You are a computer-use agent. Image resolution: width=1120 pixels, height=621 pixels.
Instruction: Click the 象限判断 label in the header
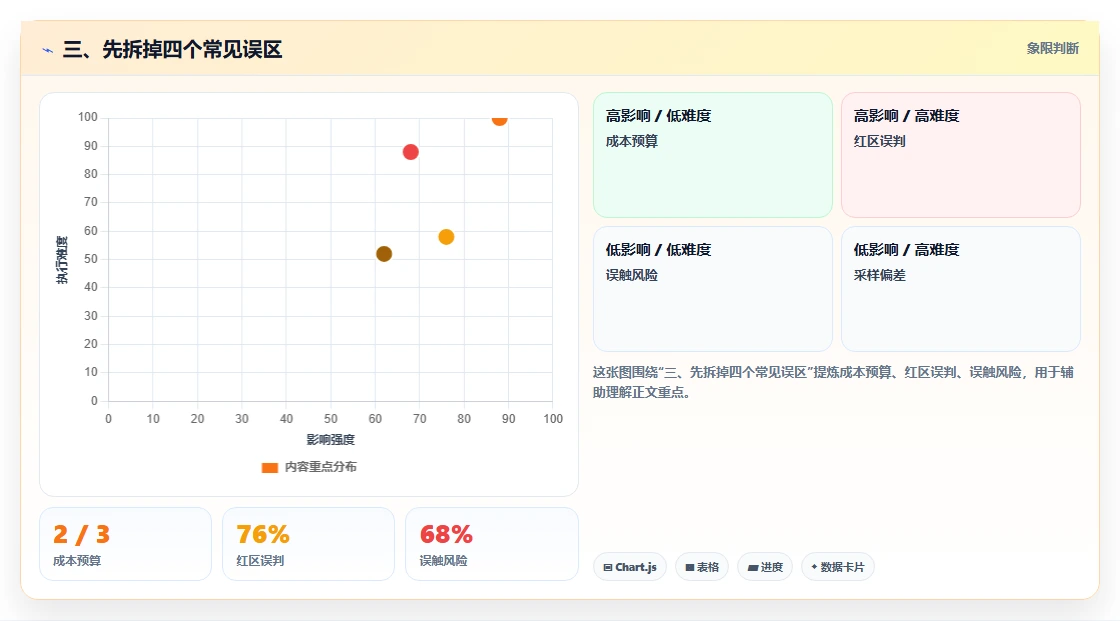tap(1052, 49)
